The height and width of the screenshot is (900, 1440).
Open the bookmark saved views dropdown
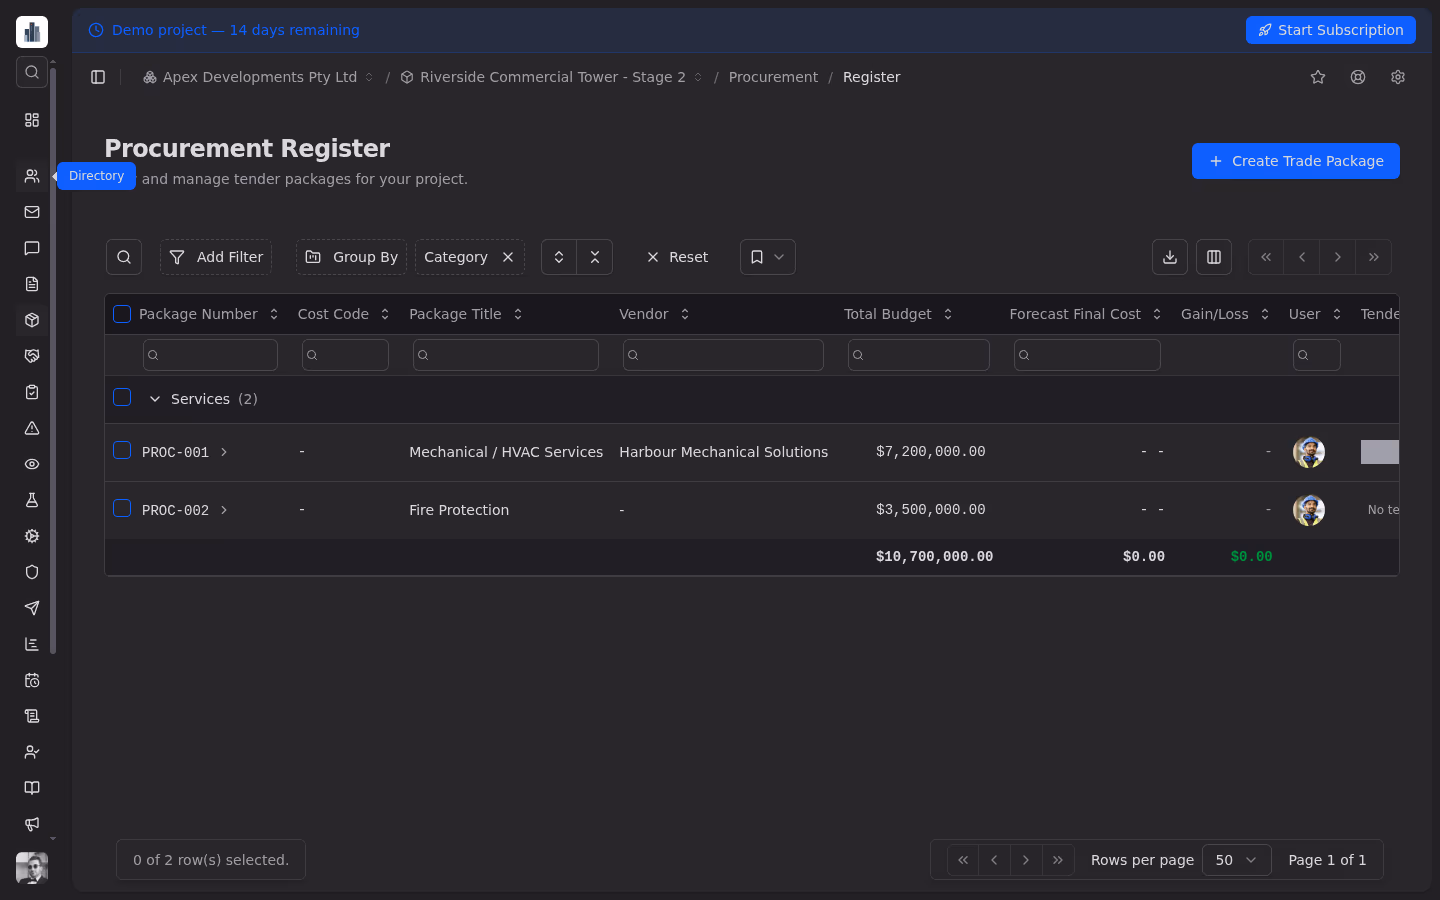pyautogui.click(x=767, y=257)
